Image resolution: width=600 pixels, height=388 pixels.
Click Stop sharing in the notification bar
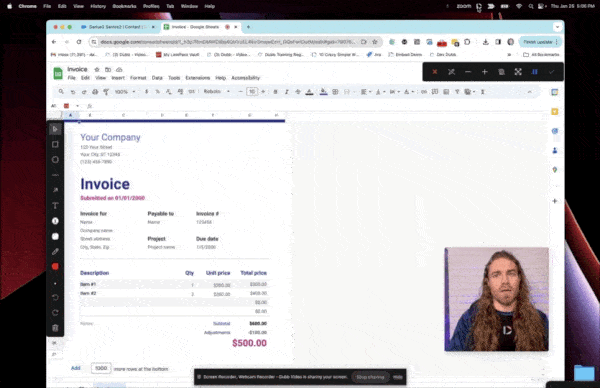(370, 377)
